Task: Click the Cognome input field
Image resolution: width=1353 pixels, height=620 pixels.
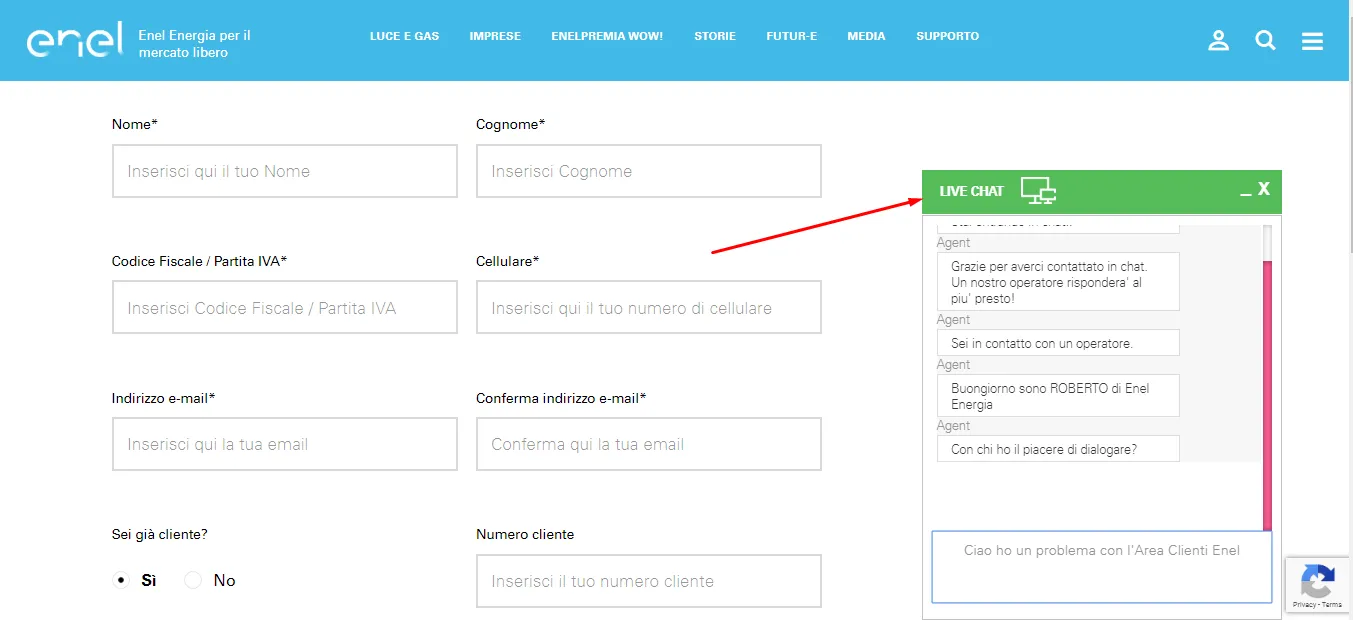Action: (649, 171)
